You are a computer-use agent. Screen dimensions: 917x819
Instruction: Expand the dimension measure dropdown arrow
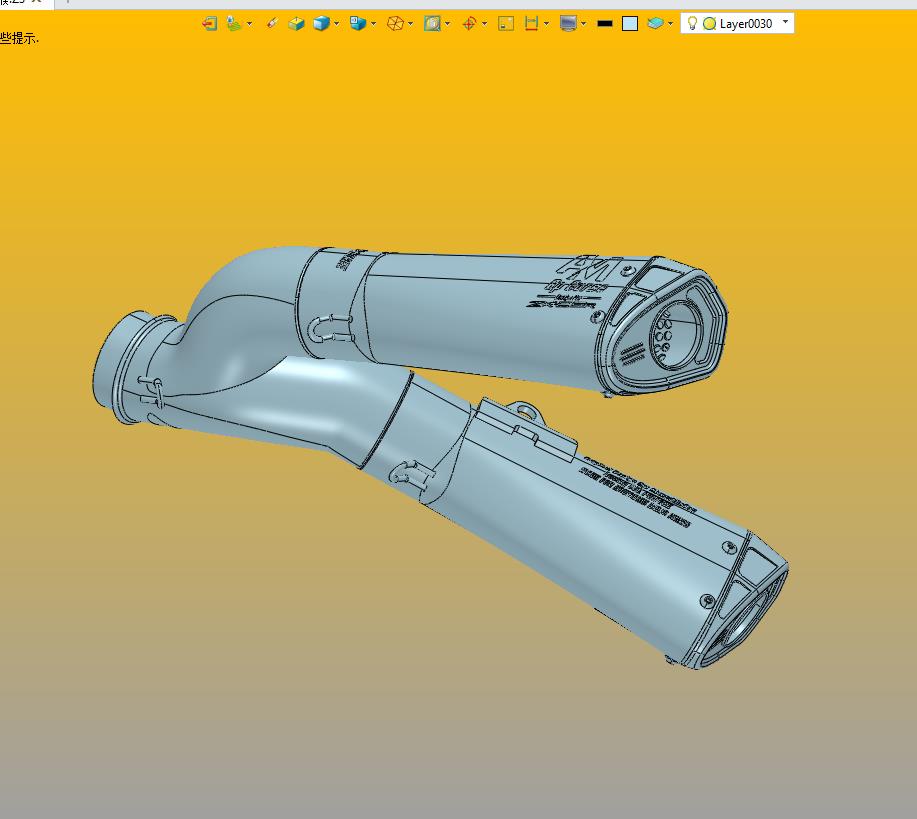(547, 24)
